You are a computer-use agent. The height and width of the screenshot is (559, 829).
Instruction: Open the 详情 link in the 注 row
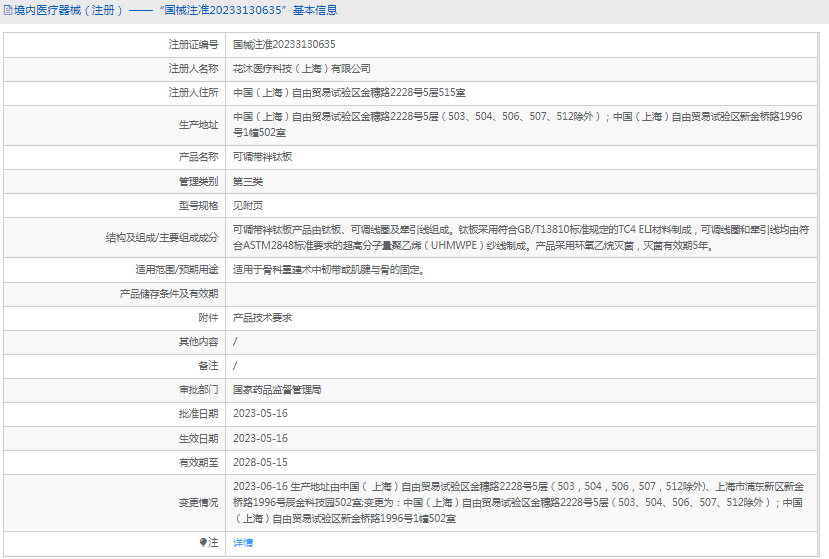tap(243, 543)
